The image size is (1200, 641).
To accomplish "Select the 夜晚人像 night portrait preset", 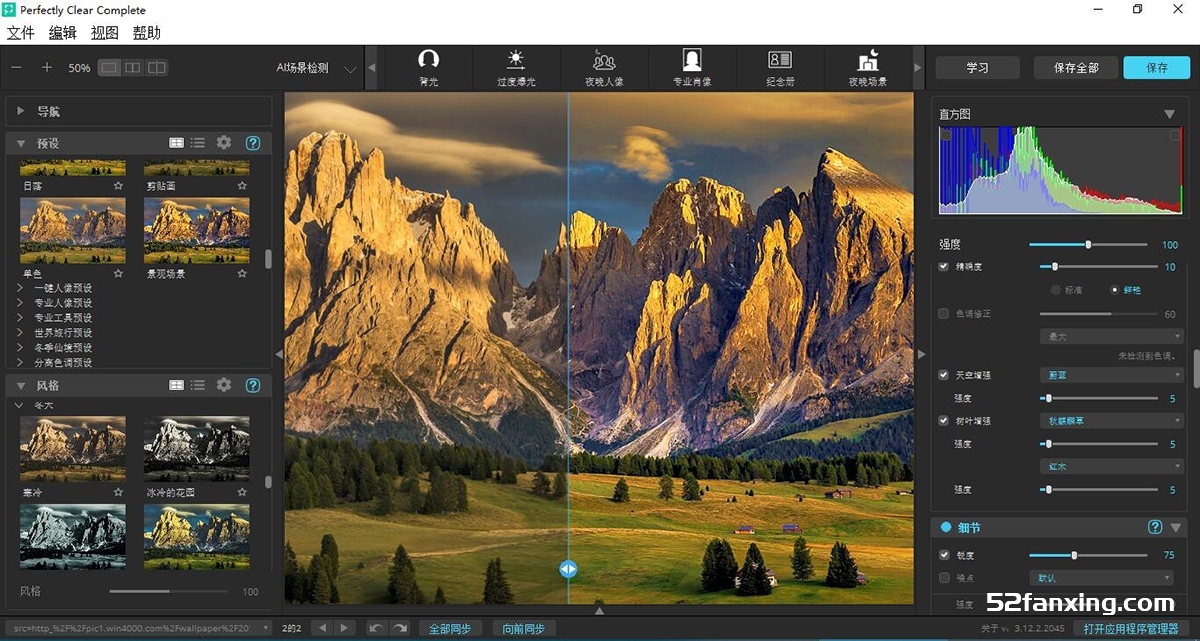I will [x=604, y=67].
